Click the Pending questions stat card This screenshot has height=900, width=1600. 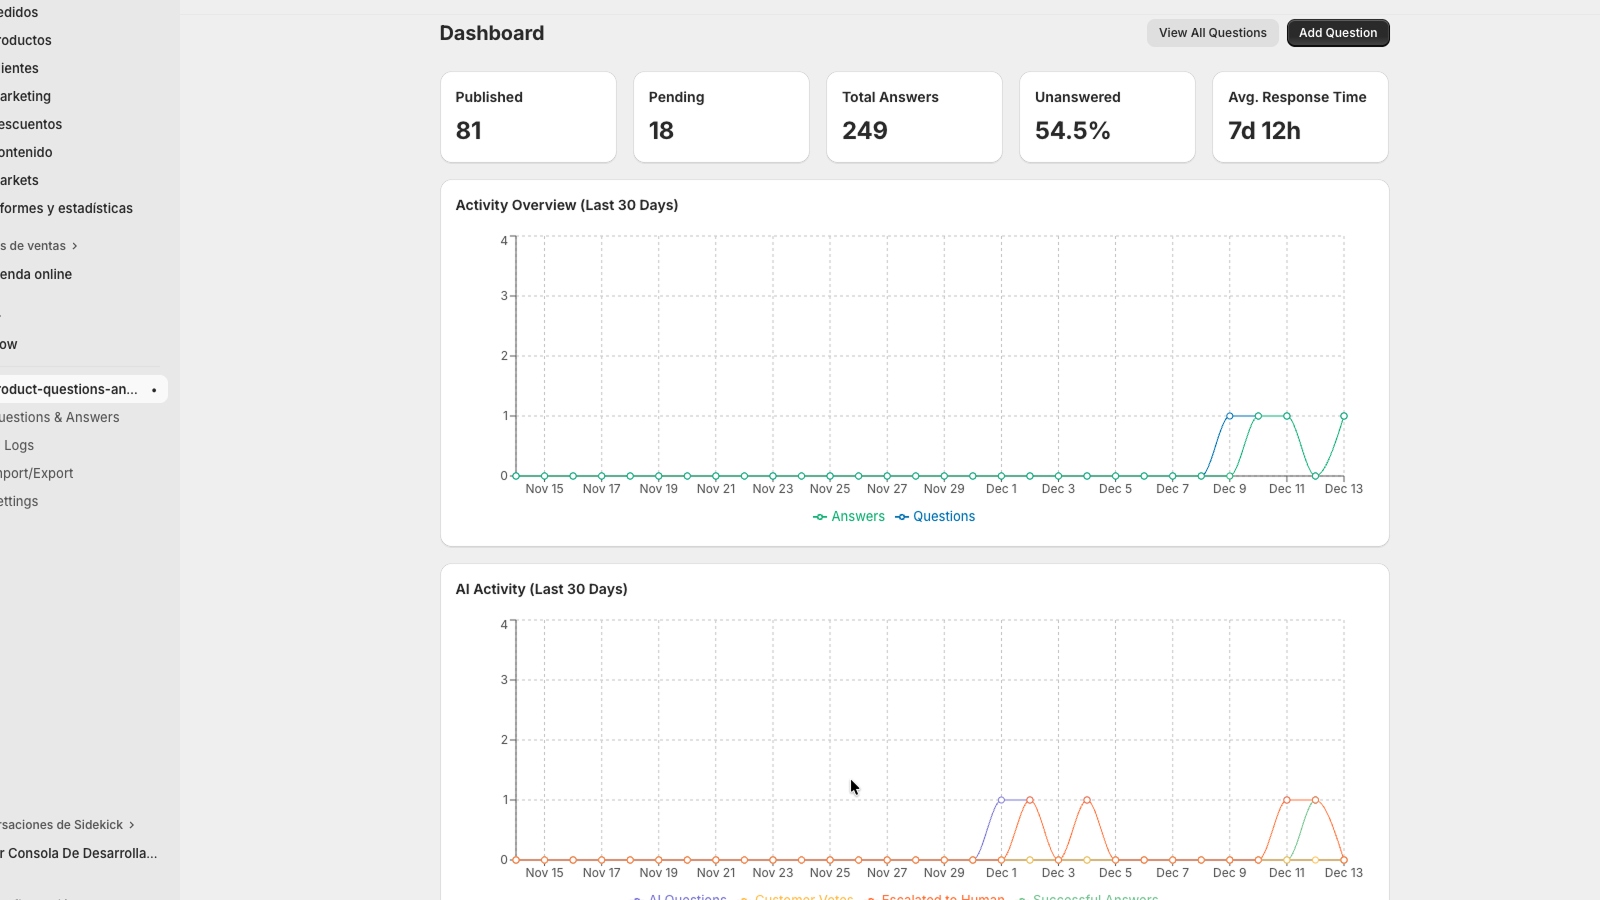721,117
